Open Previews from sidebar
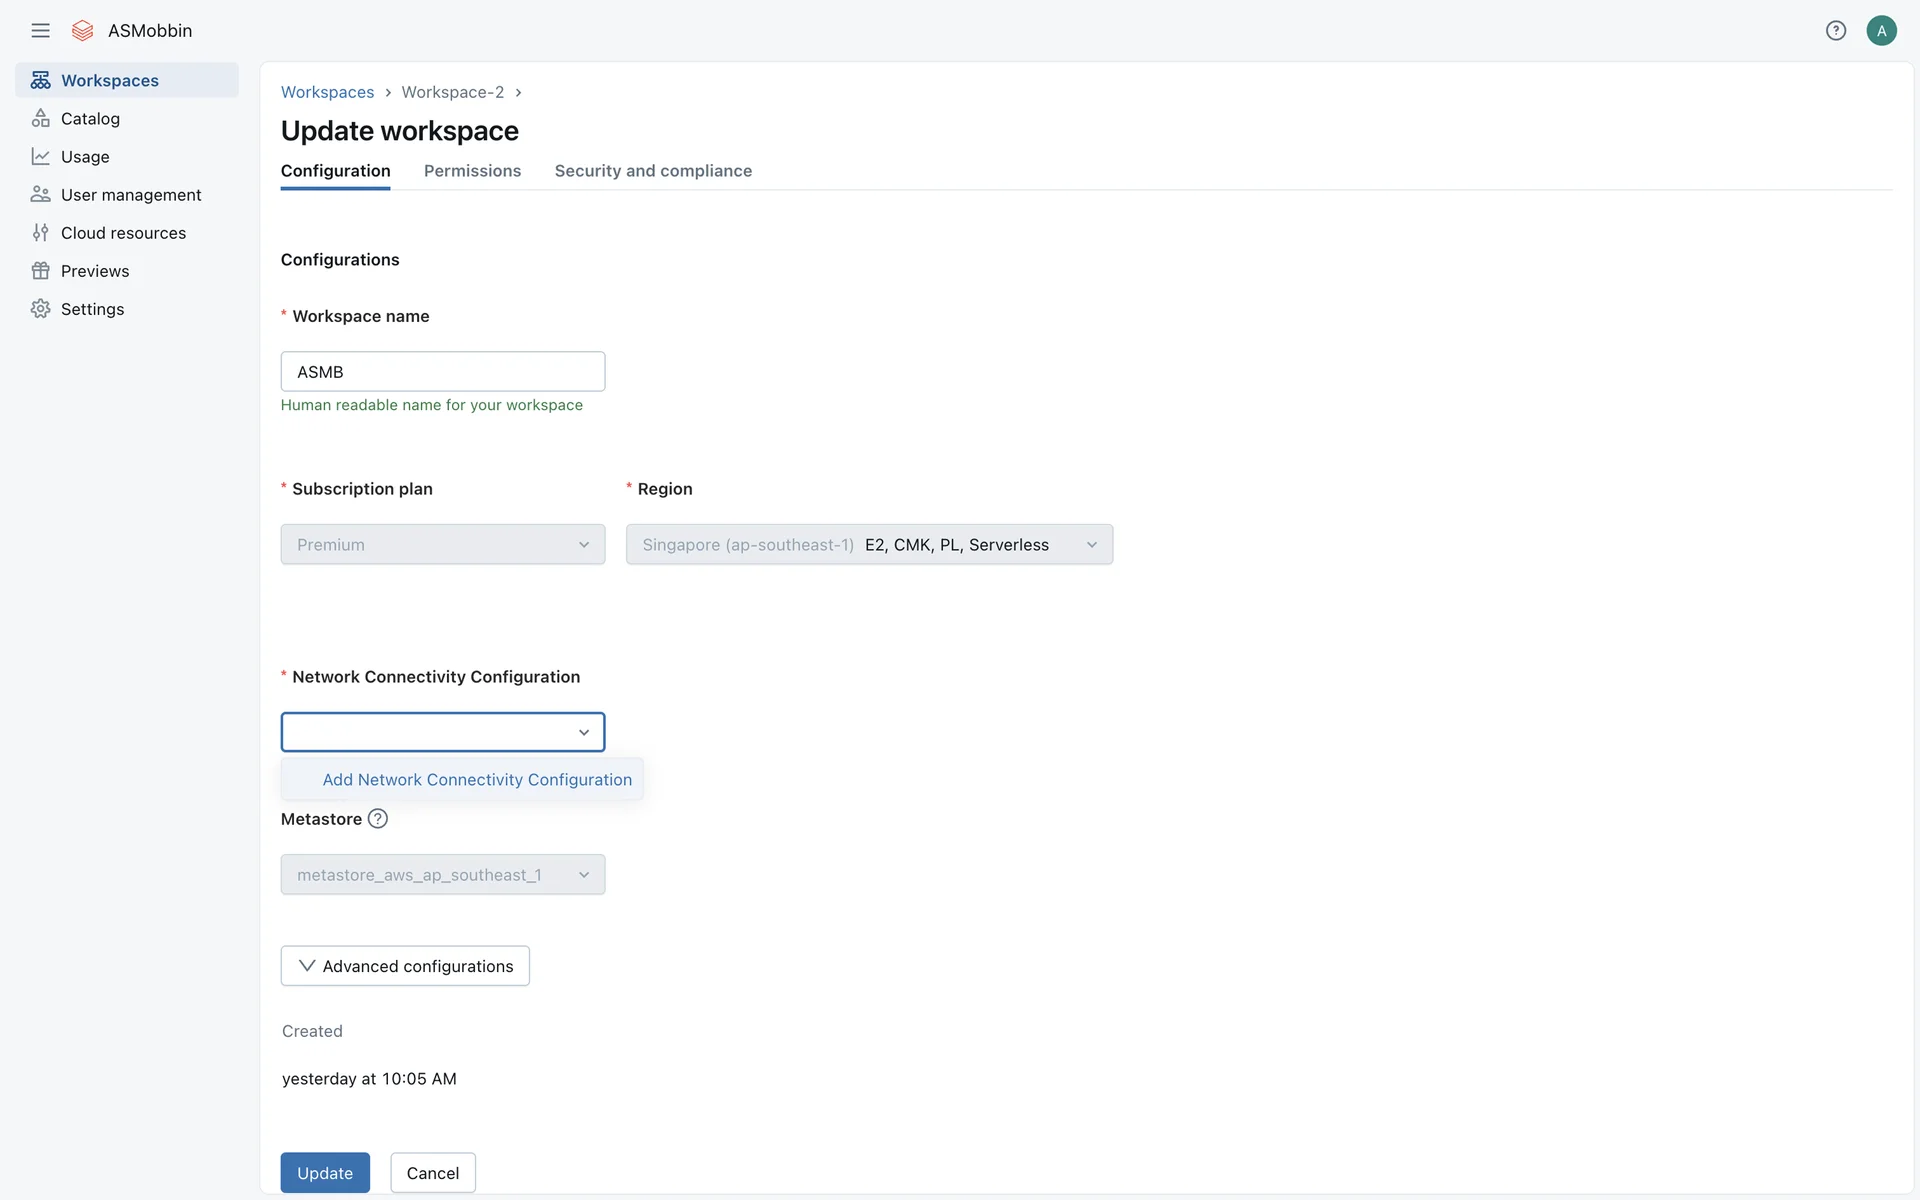Screen dimensions: 1920x1200 pos(95,270)
